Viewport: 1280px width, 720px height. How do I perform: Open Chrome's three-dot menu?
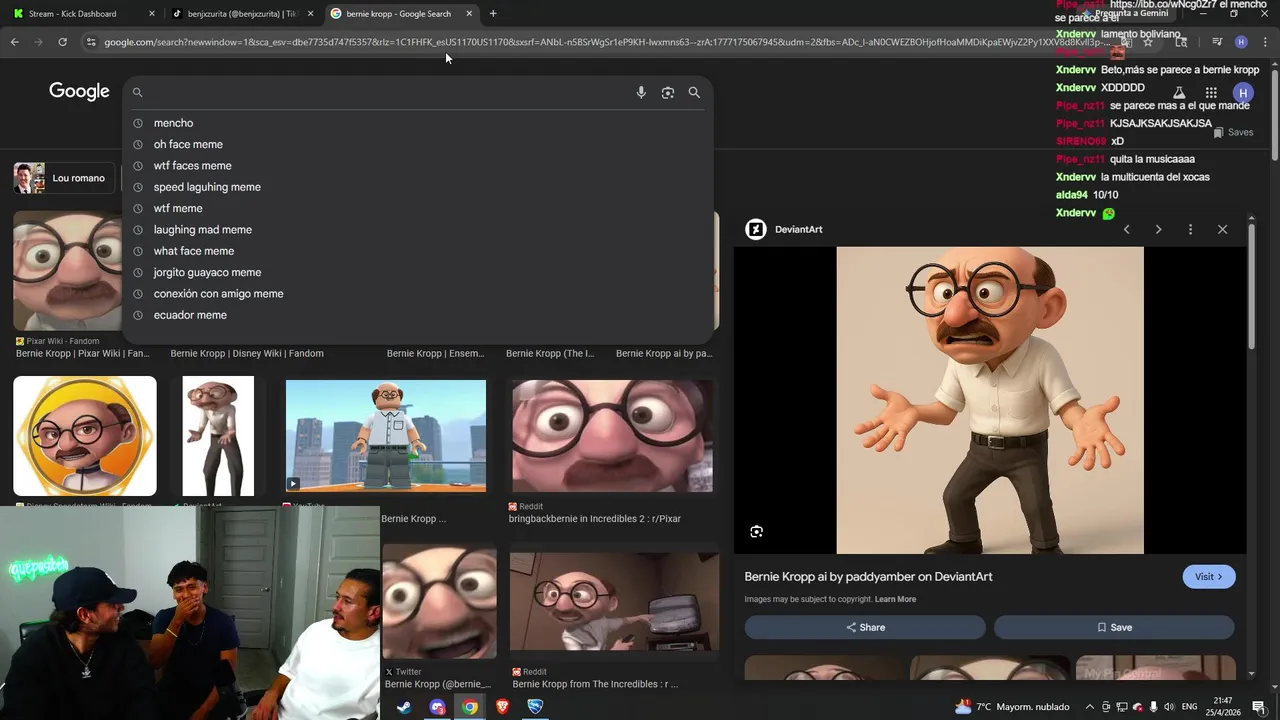coord(1266,42)
